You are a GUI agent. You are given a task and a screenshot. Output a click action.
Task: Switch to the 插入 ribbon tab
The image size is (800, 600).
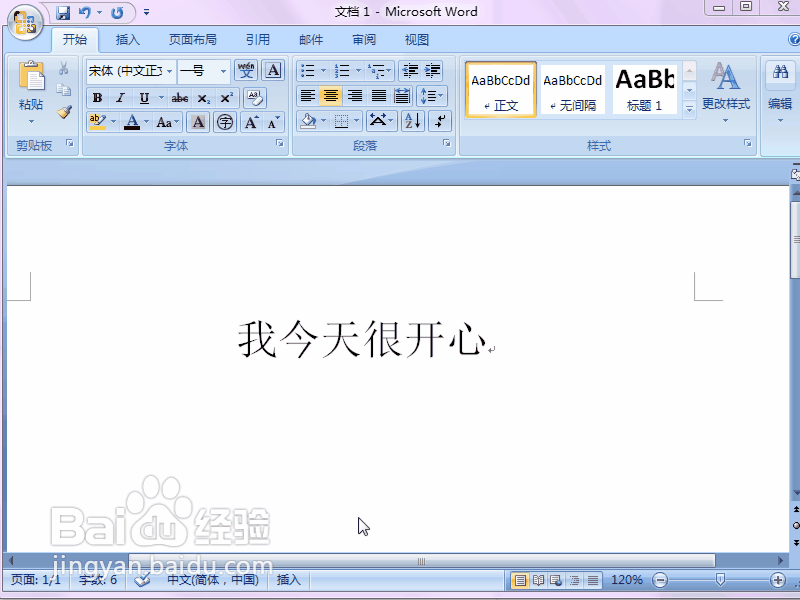click(128, 39)
